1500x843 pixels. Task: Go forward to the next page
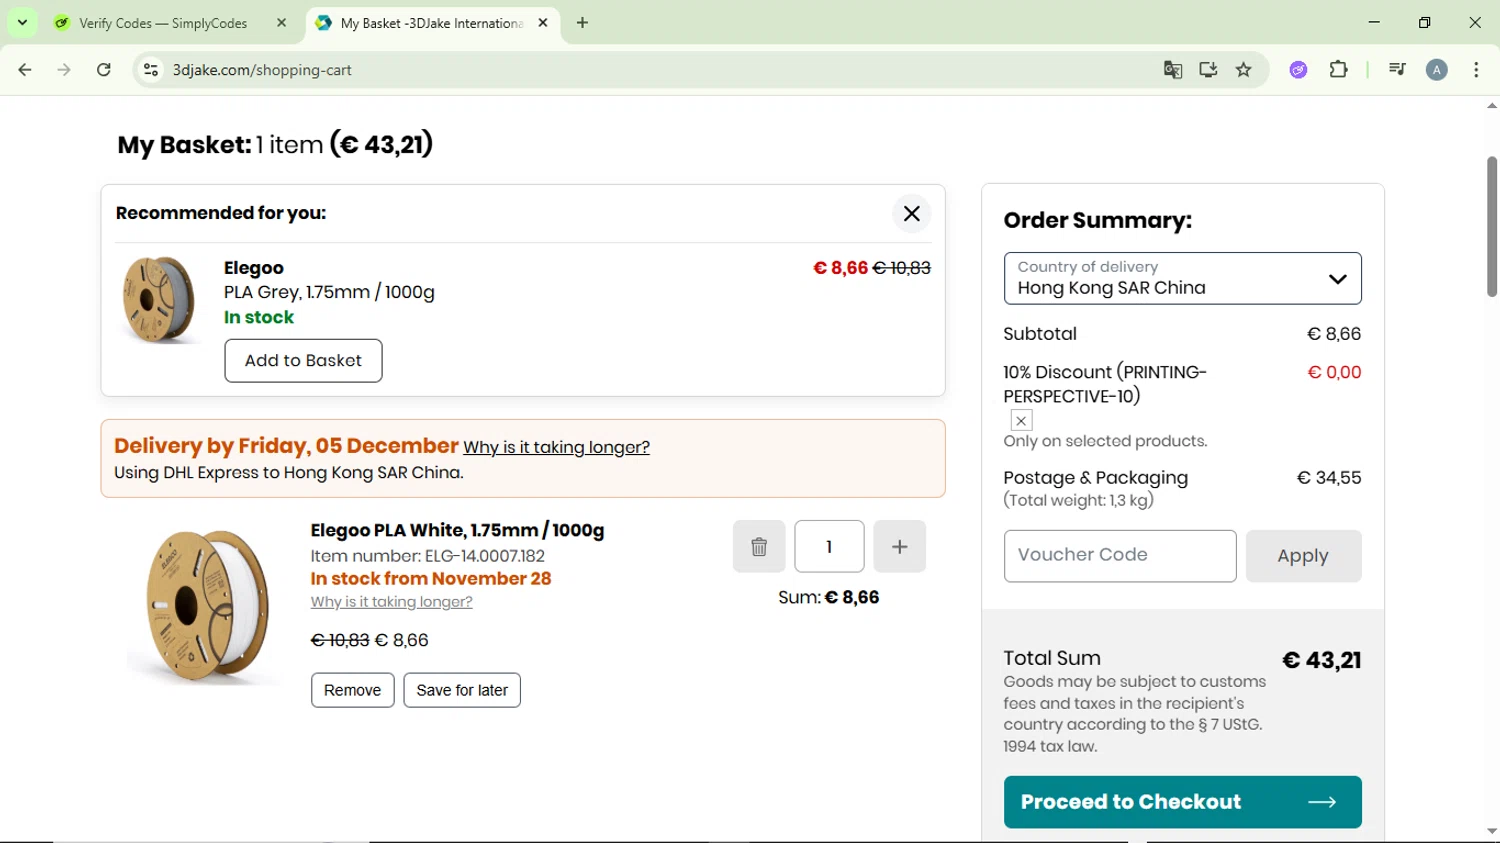tap(64, 70)
